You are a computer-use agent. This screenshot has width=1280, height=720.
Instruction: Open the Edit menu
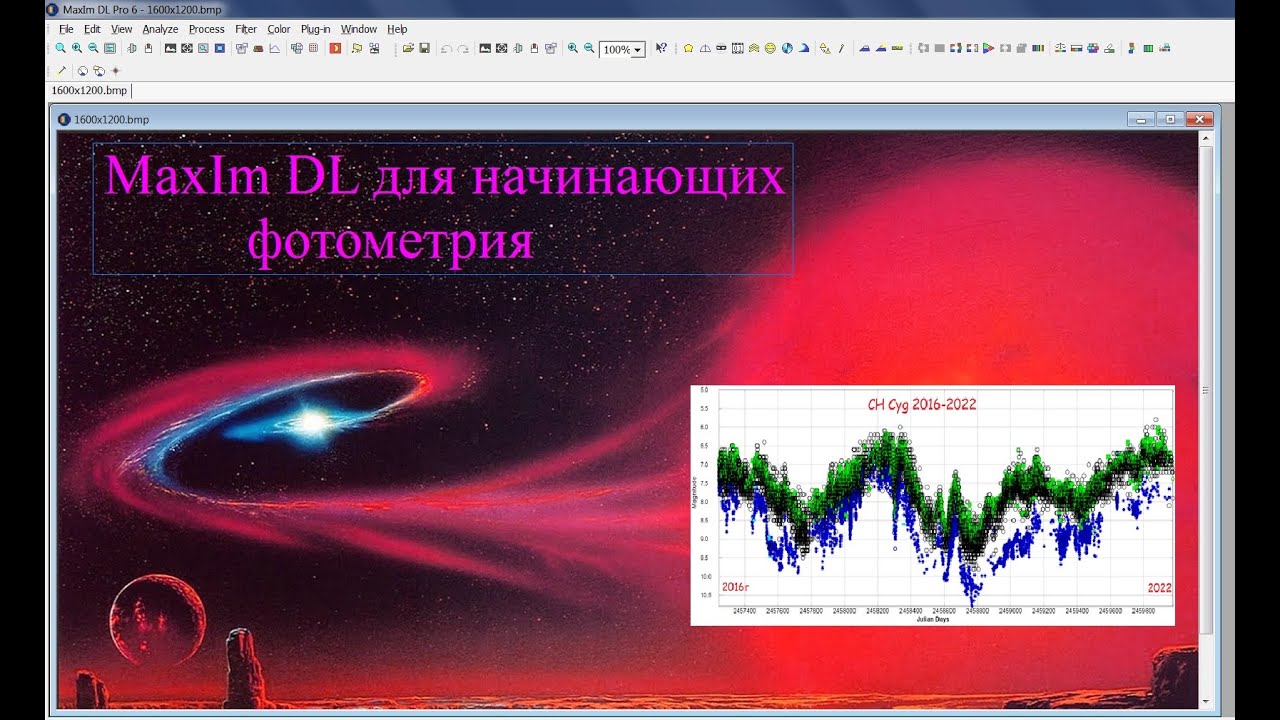pyautogui.click(x=92, y=29)
